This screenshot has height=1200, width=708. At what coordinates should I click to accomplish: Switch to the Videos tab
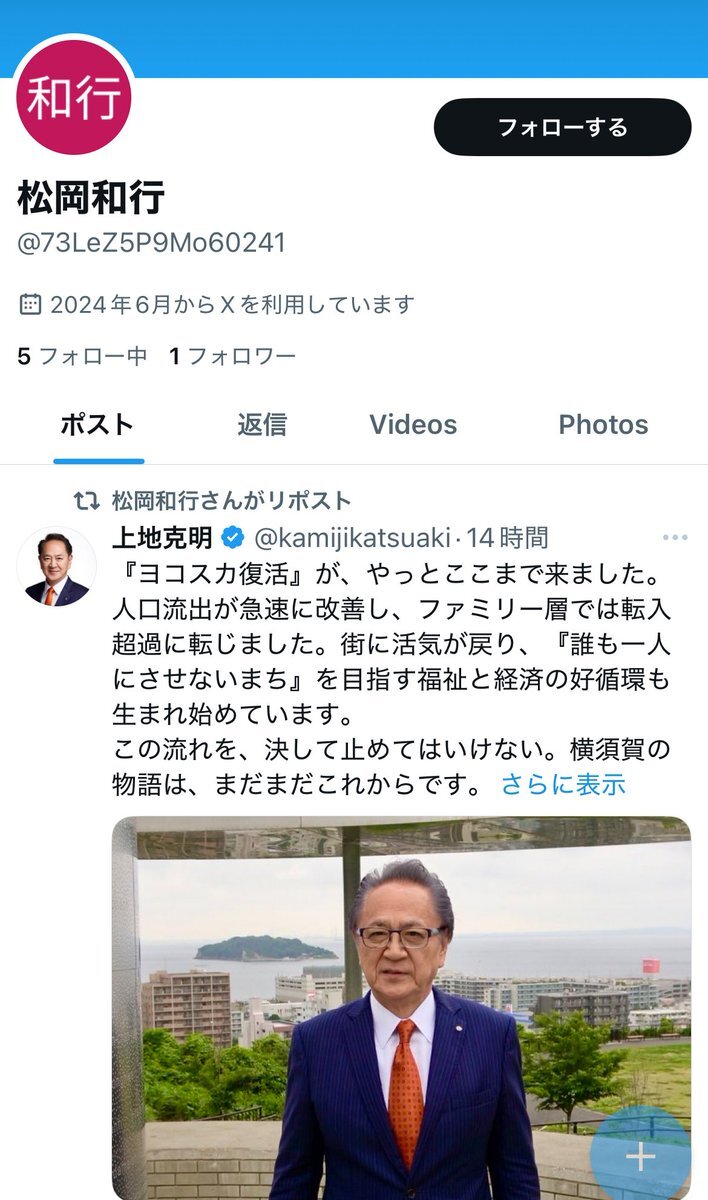click(x=413, y=424)
